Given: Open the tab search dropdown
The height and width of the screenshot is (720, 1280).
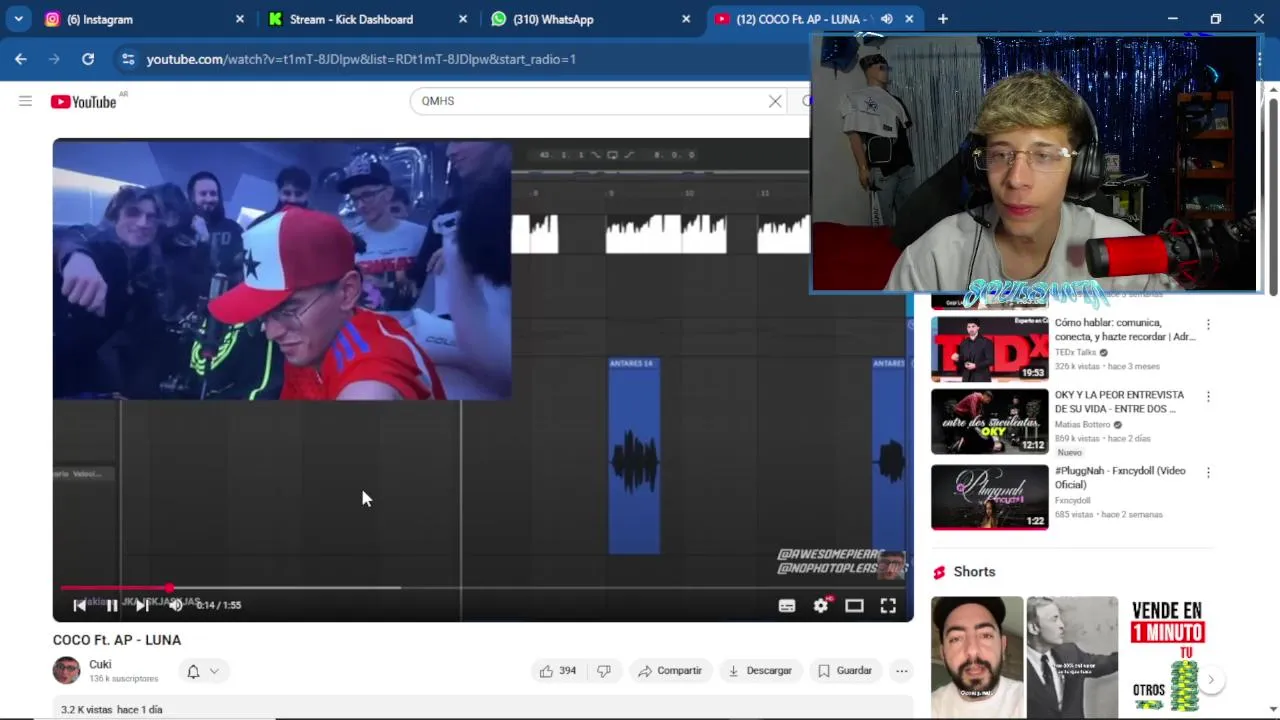Looking at the screenshot, I should 18,19.
